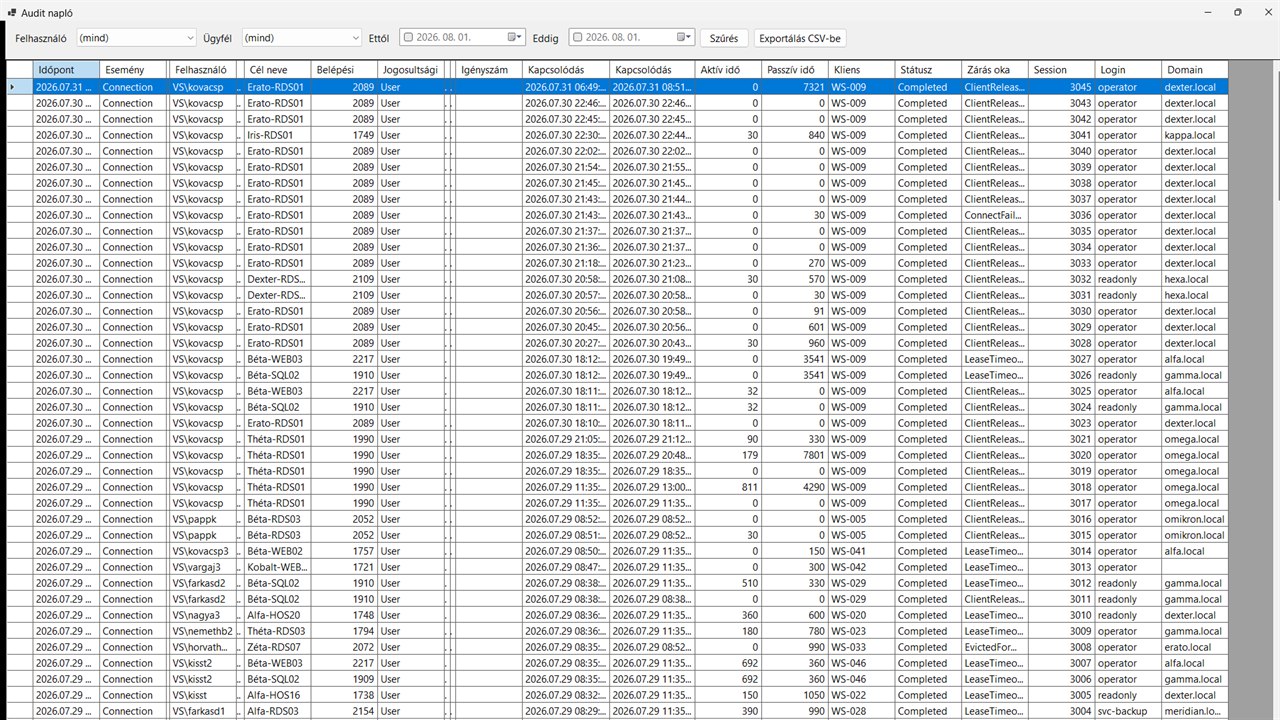
Task: Select the Kobalt-WEB target cell
Action: pos(277,567)
